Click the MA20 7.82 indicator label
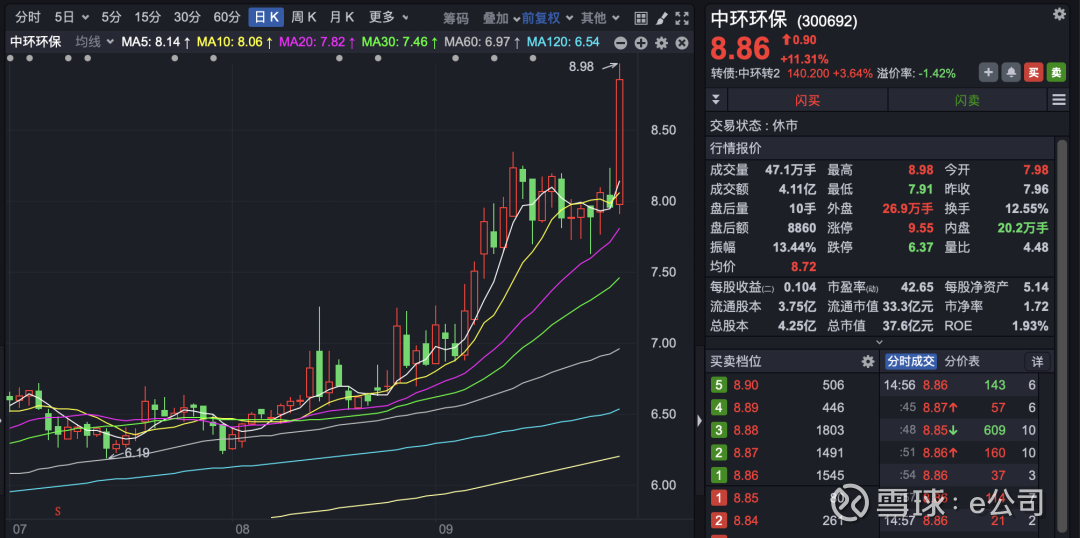The image size is (1080, 538). 316,42
